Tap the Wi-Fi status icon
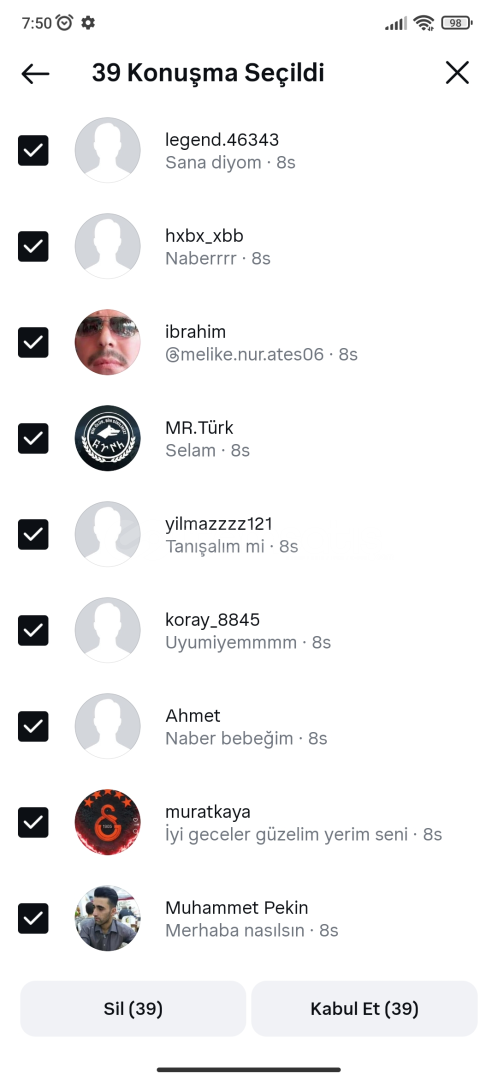Image resolution: width=498 pixels, height=1080 pixels. pyautogui.click(x=424, y=23)
